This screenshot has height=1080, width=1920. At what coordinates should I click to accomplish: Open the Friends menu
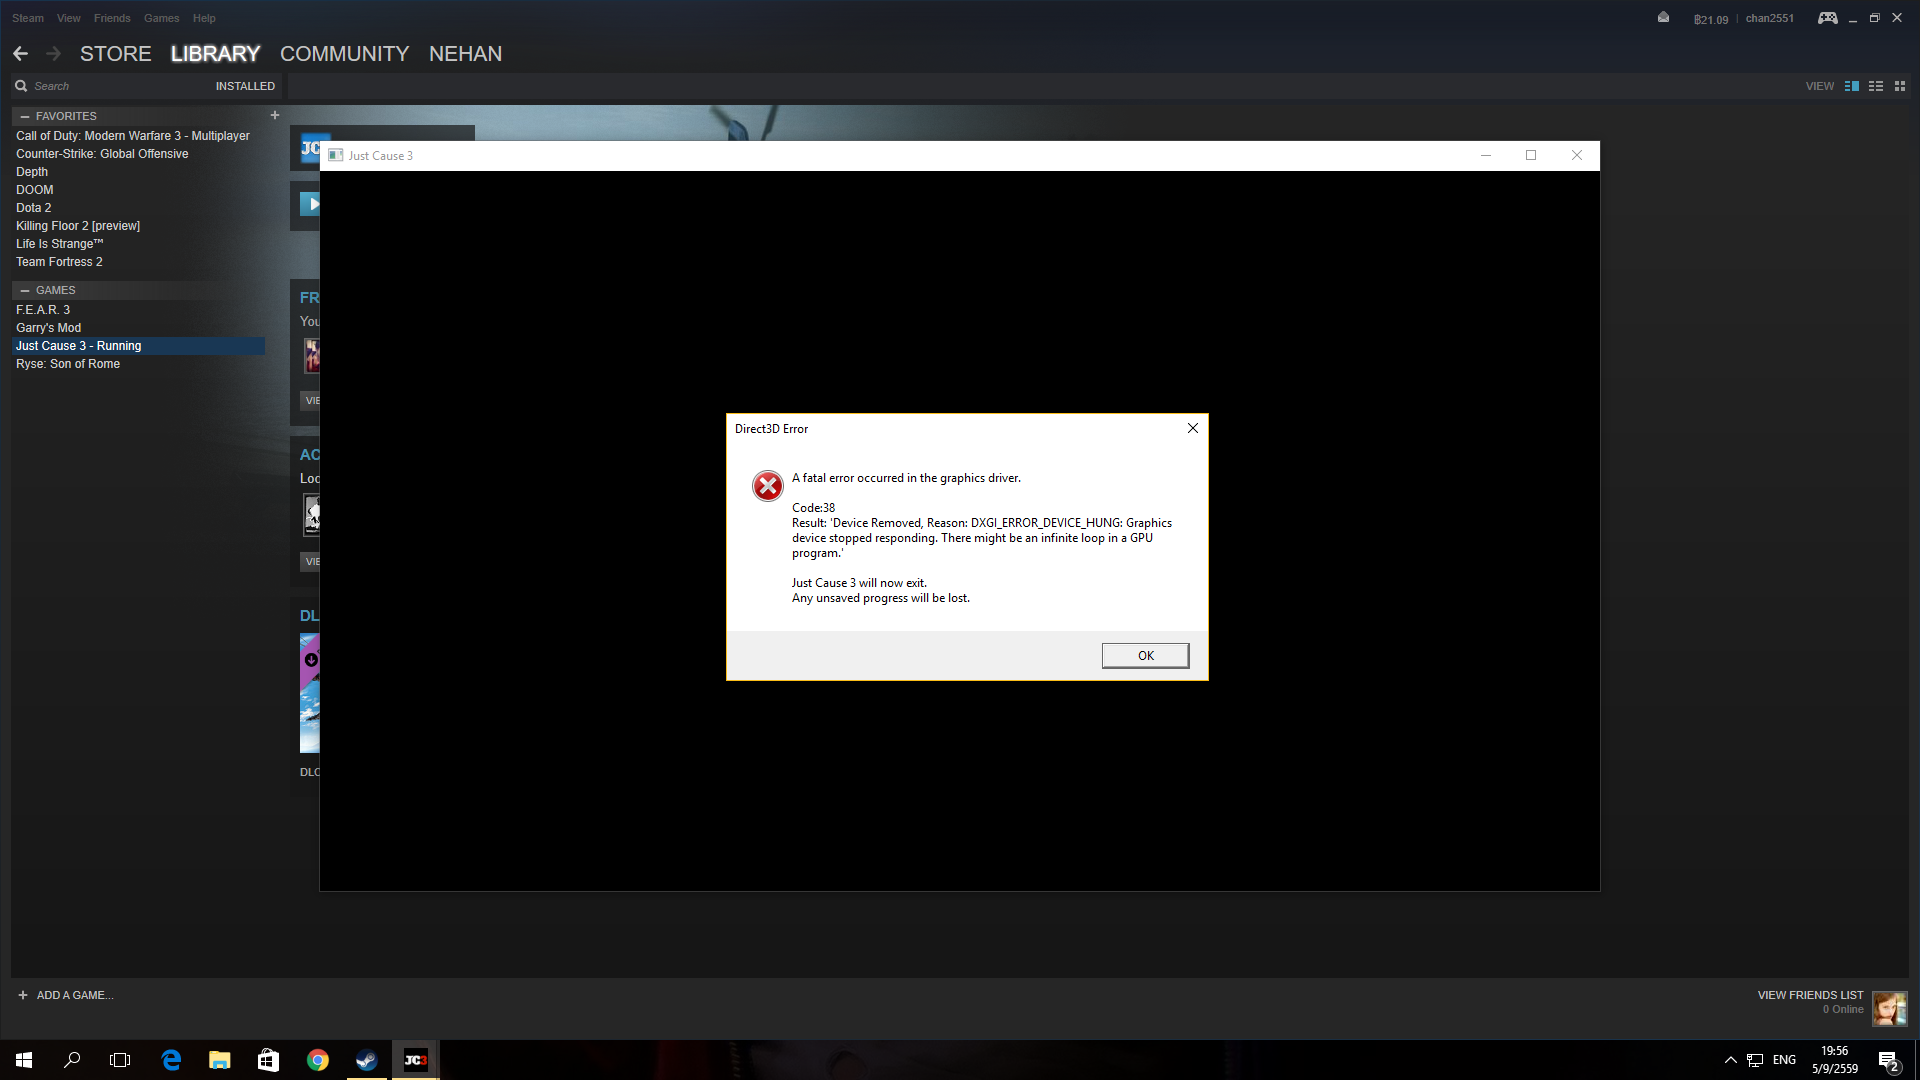(x=112, y=18)
